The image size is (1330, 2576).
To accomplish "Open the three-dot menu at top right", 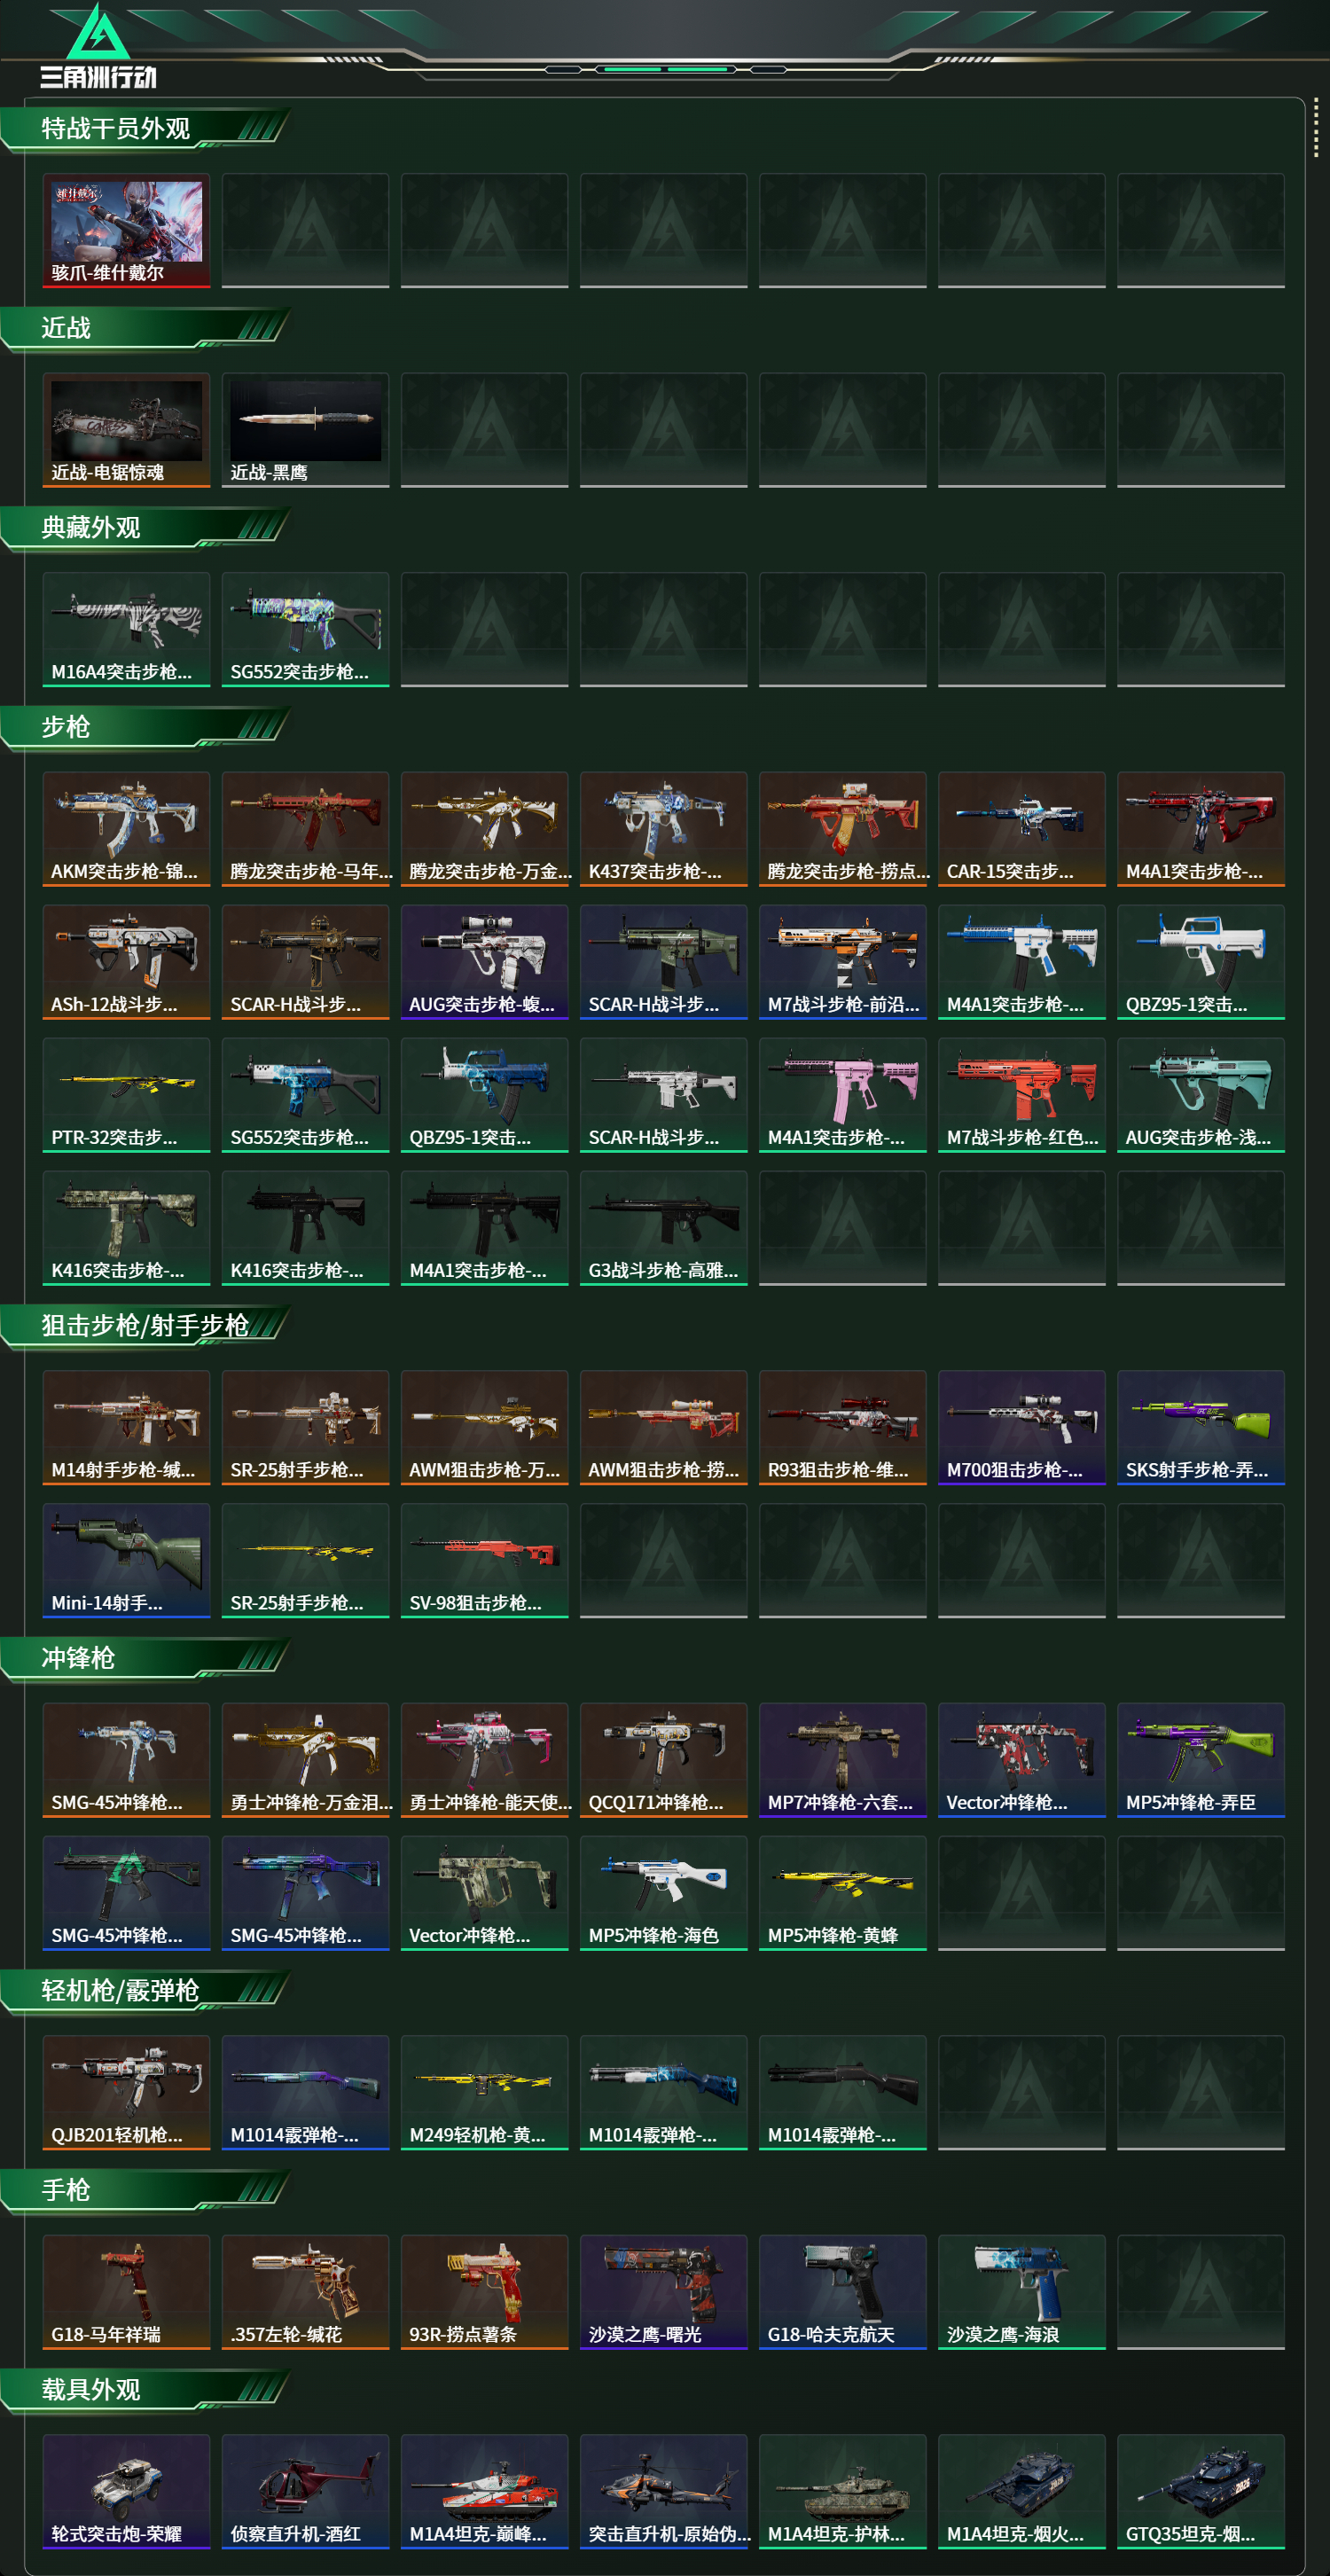I will [x=1315, y=128].
